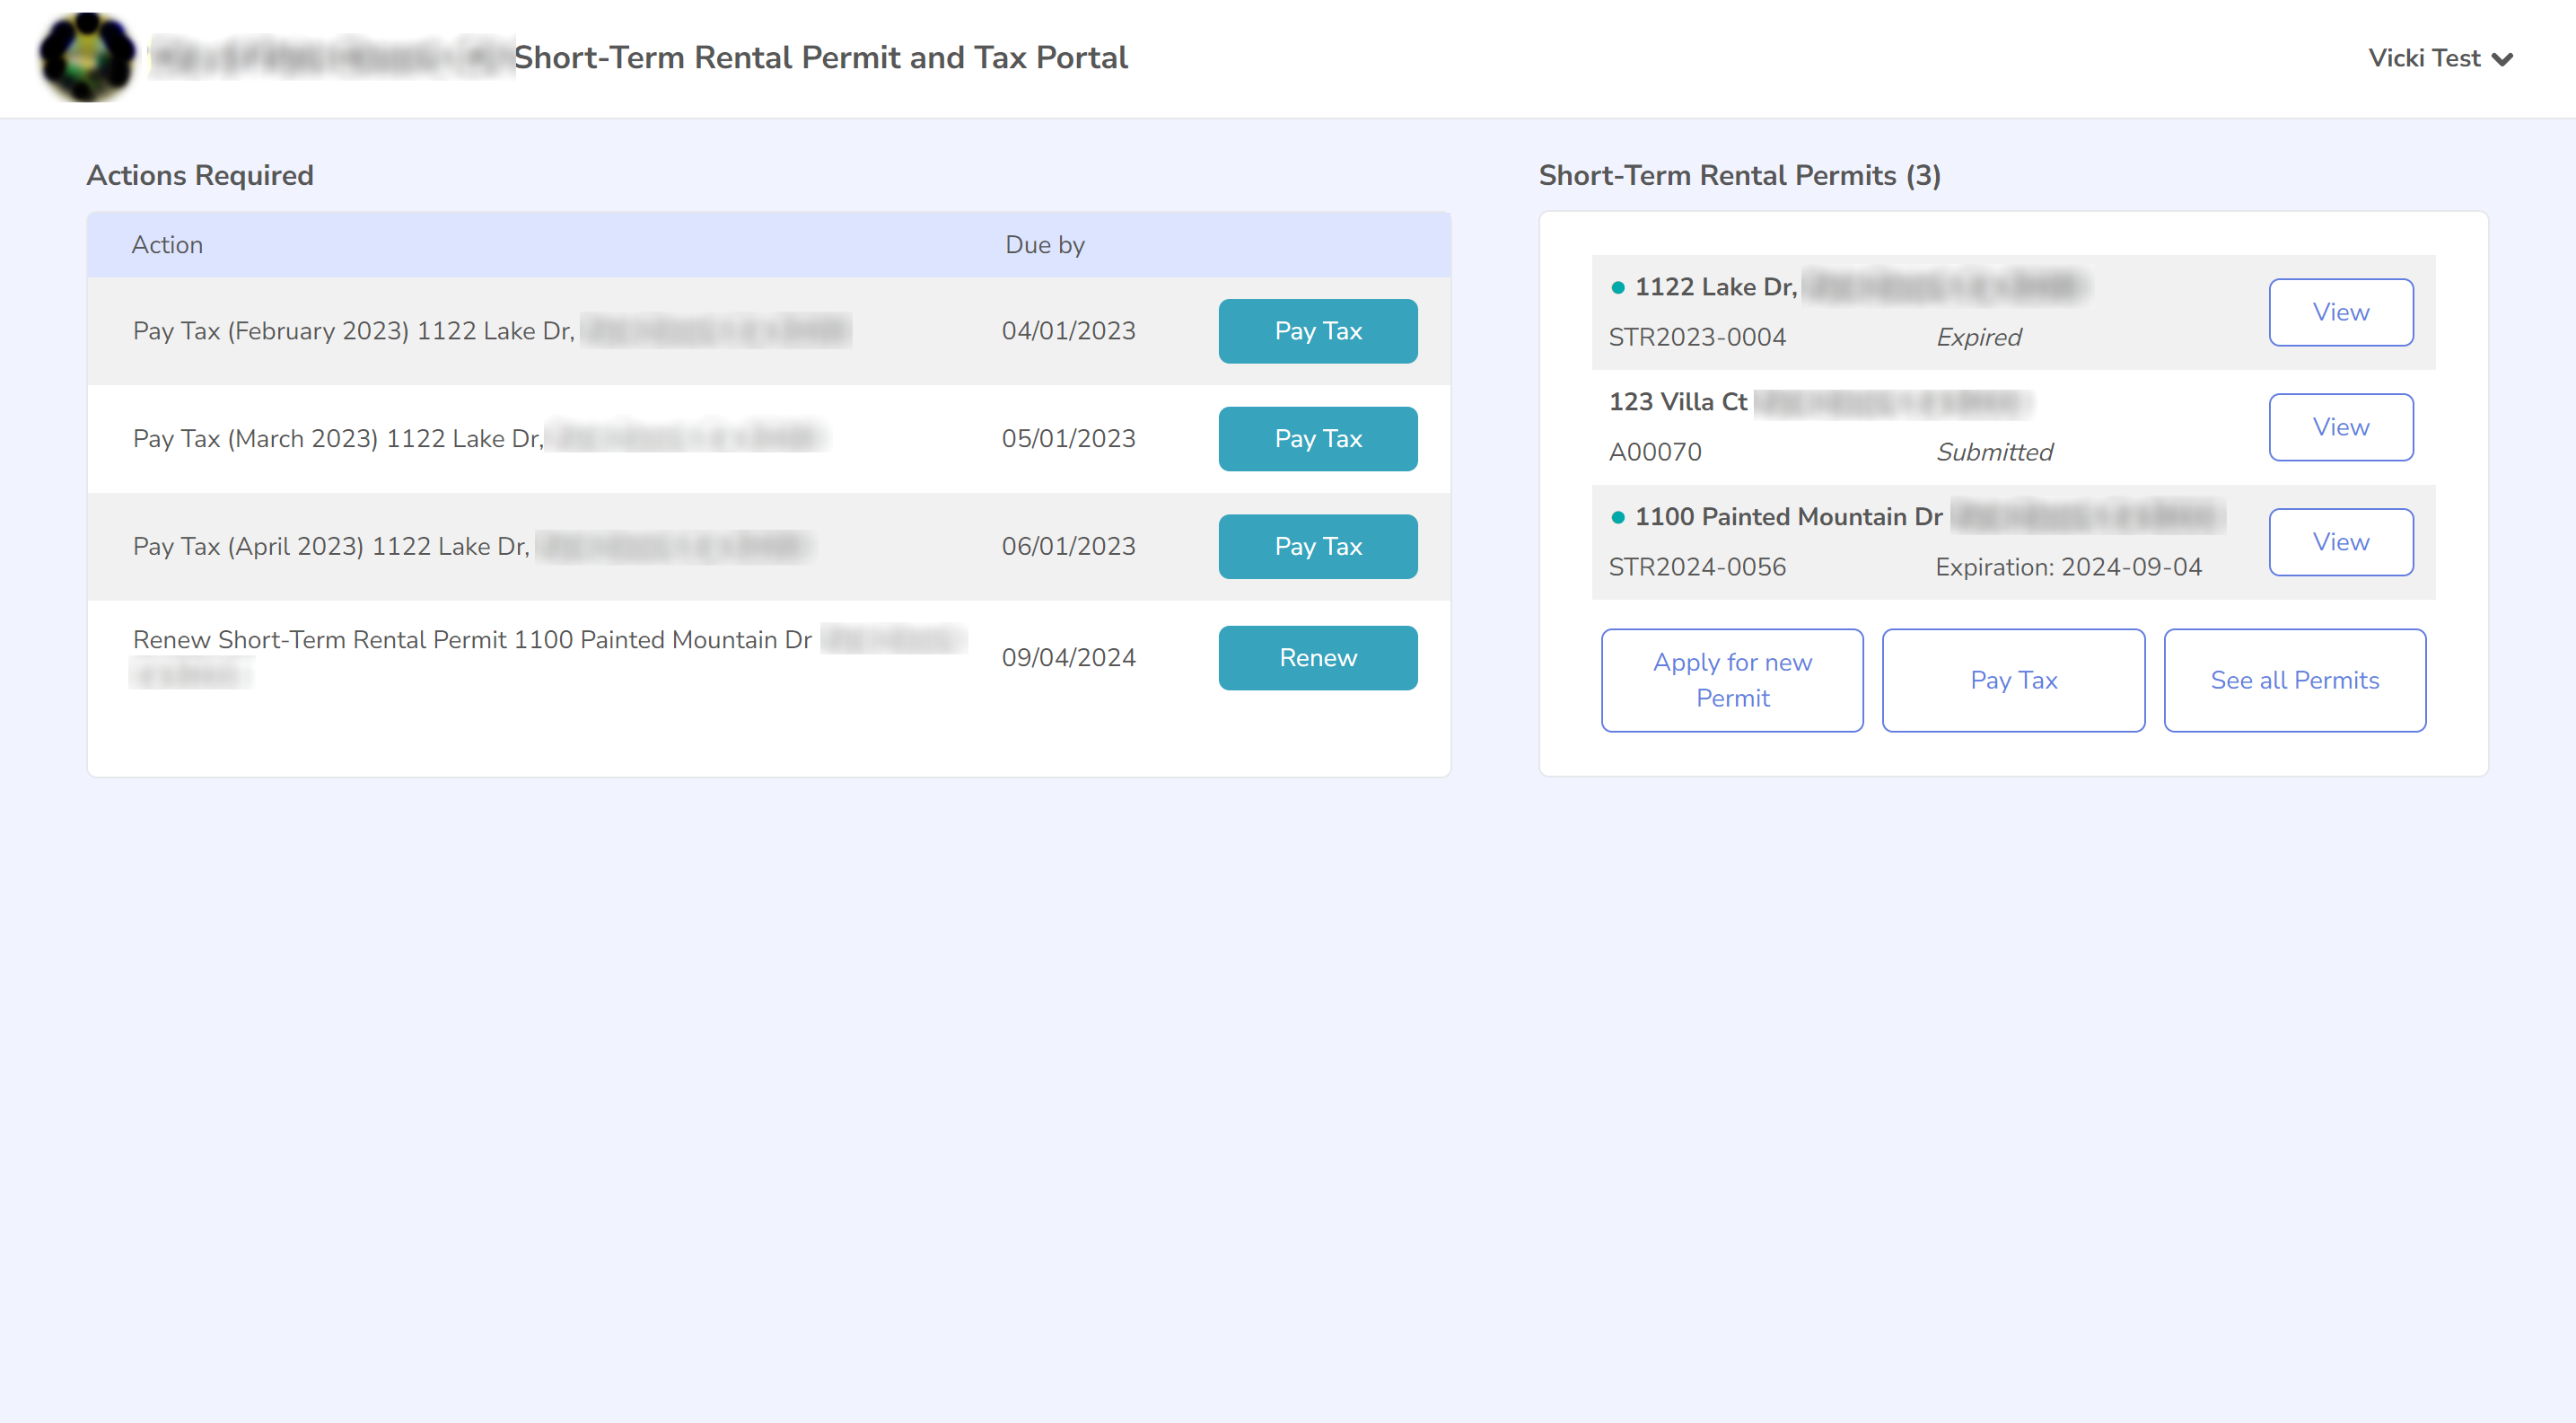View the 1100 Painted Mountain Dr permit
Viewport: 2576px width, 1423px height.
click(x=2340, y=542)
